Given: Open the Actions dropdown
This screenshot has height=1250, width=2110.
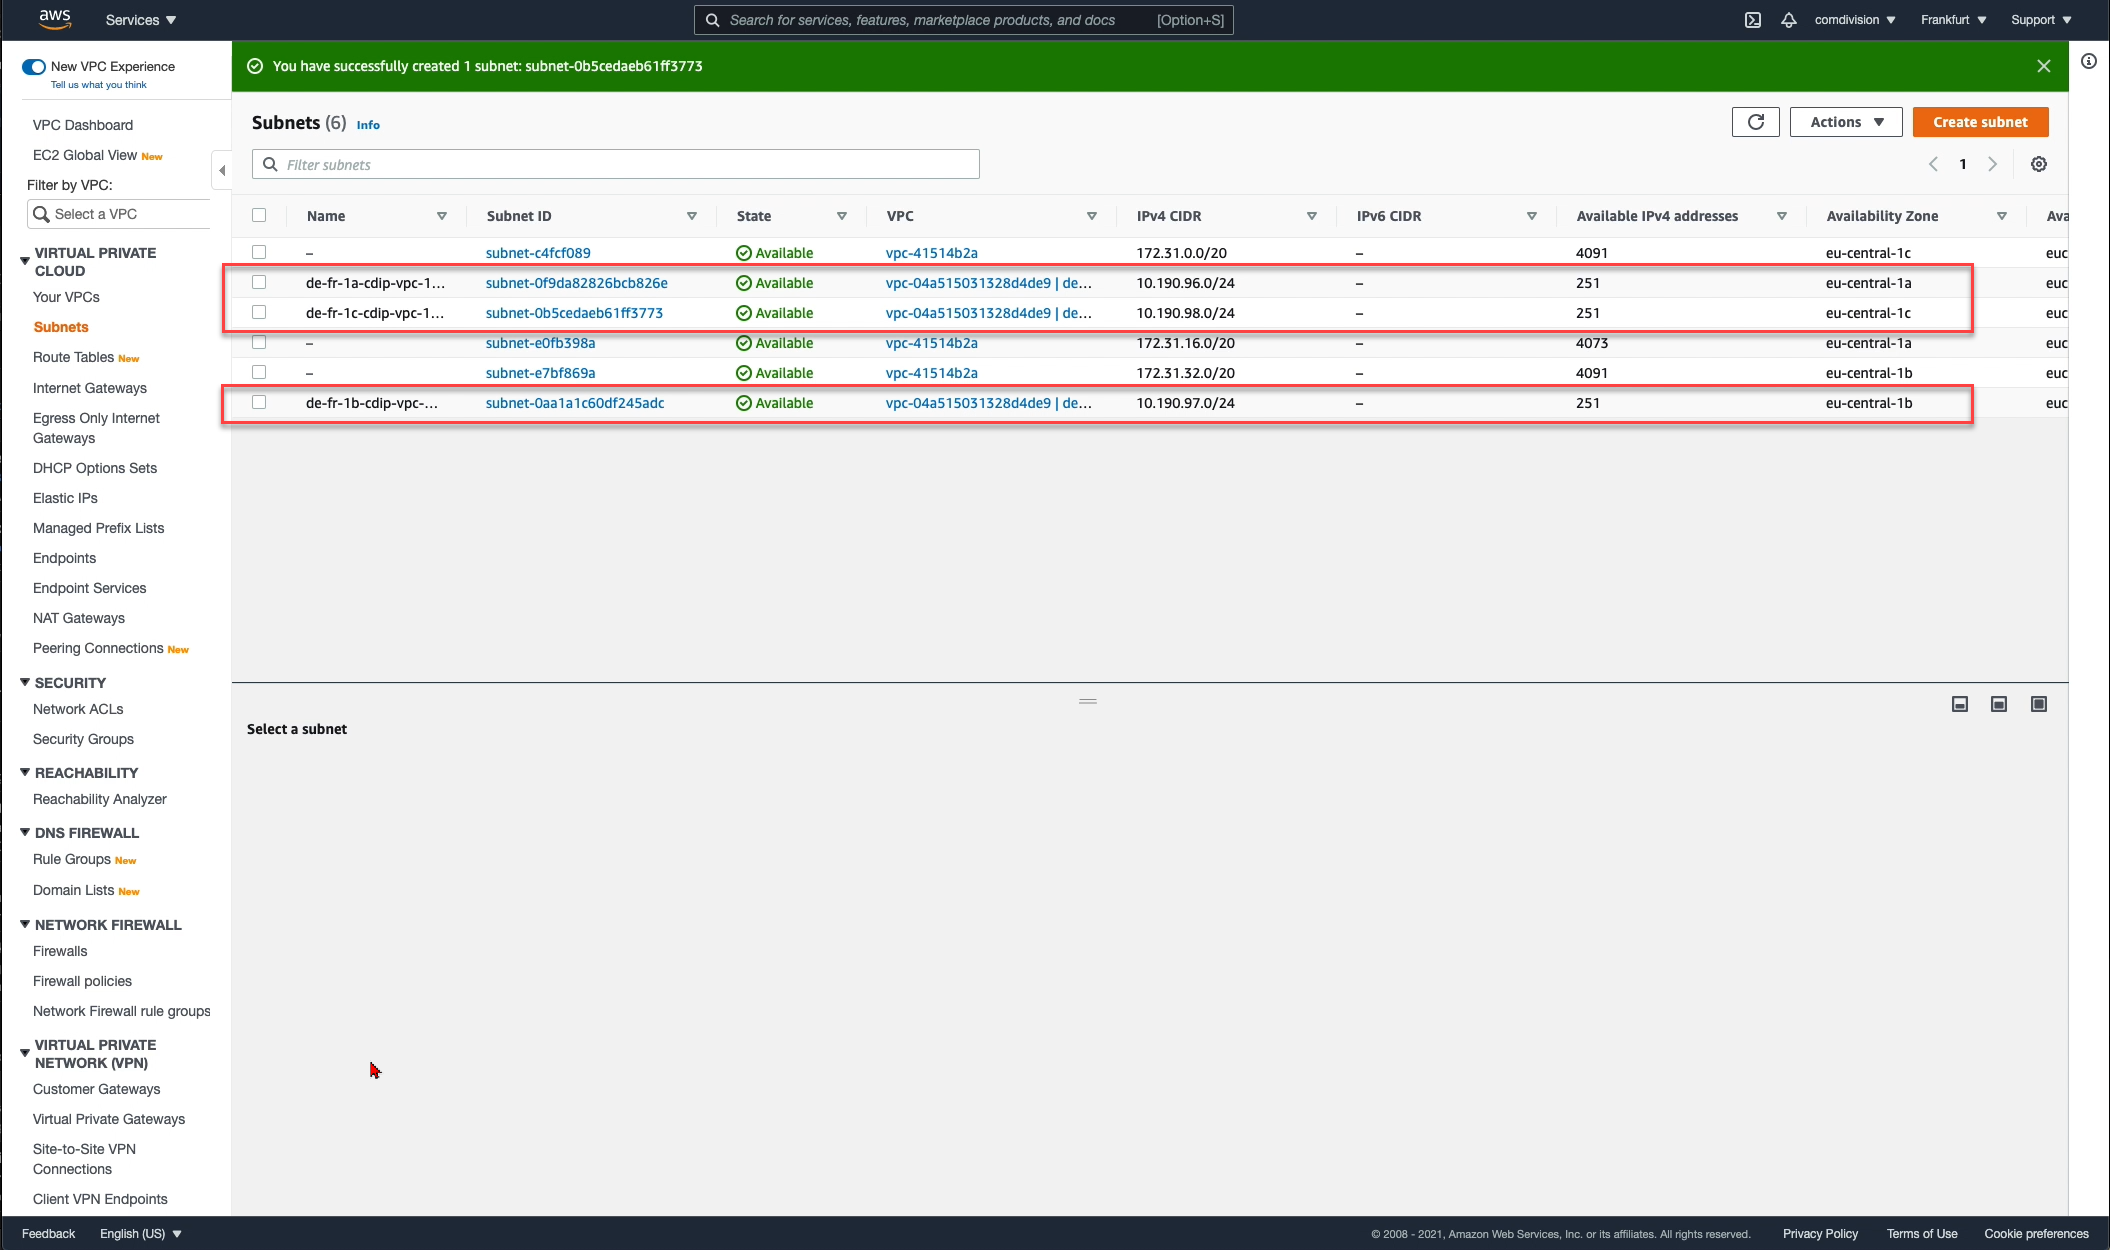Looking at the screenshot, I should pyautogui.click(x=1846, y=122).
